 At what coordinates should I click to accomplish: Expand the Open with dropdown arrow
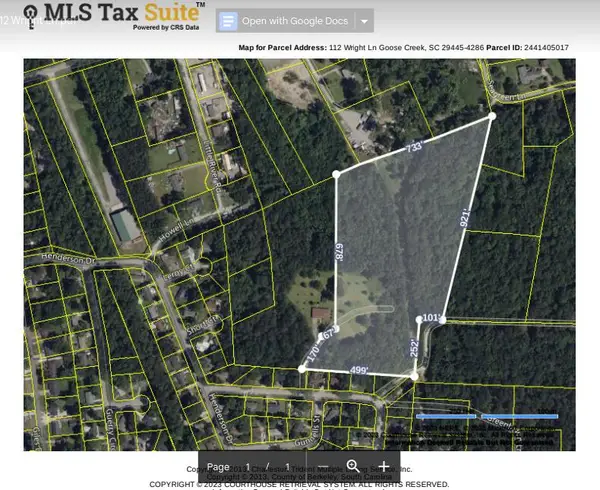(x=365, y=21)
